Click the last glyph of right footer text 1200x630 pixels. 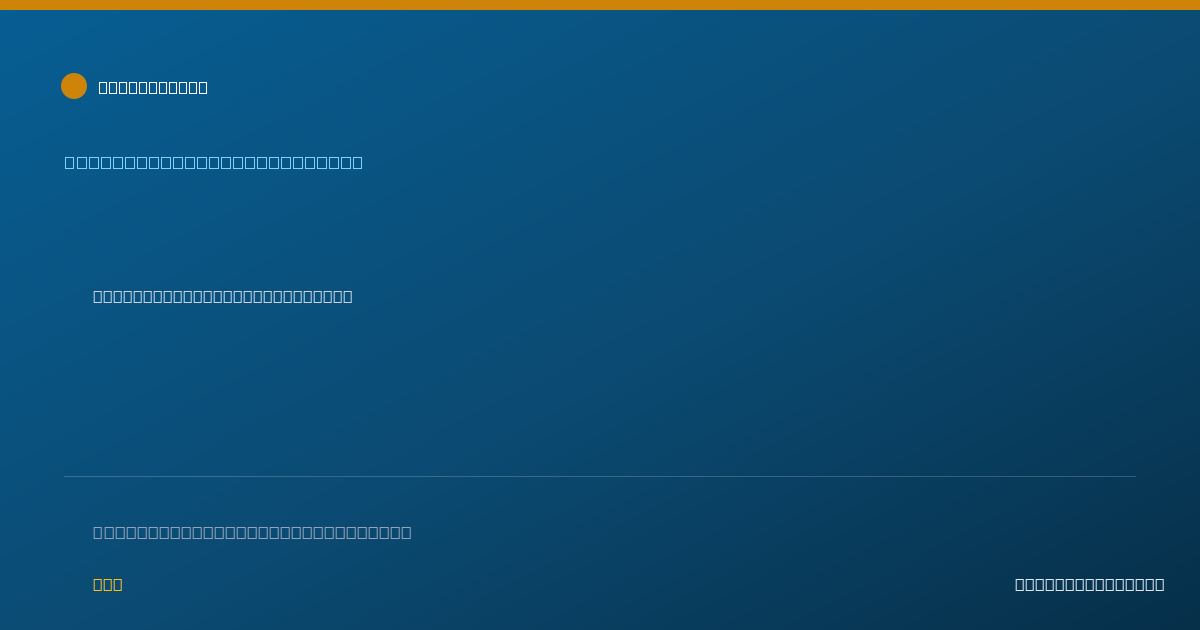point(1160,584)
